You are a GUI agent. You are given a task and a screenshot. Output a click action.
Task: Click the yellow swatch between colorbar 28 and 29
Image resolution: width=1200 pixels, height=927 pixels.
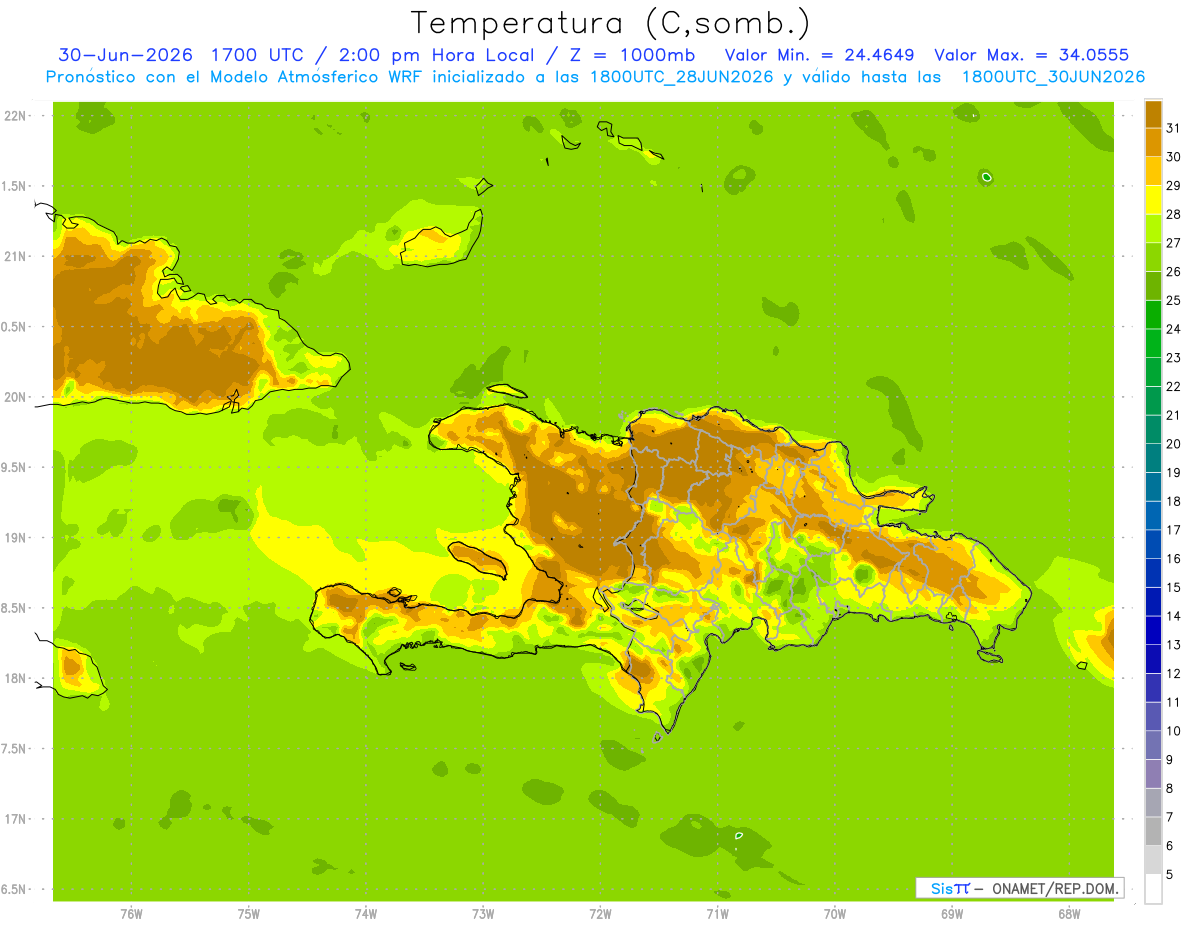pyautogui.click(x=1154, y=200)
